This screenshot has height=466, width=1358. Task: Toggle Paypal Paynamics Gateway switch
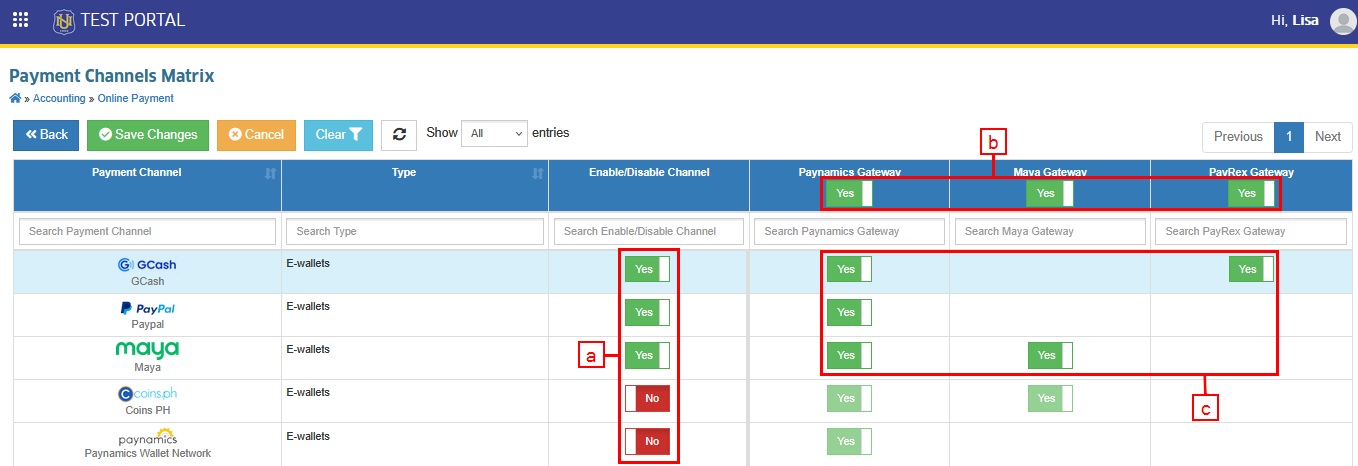tap(849, 312)
